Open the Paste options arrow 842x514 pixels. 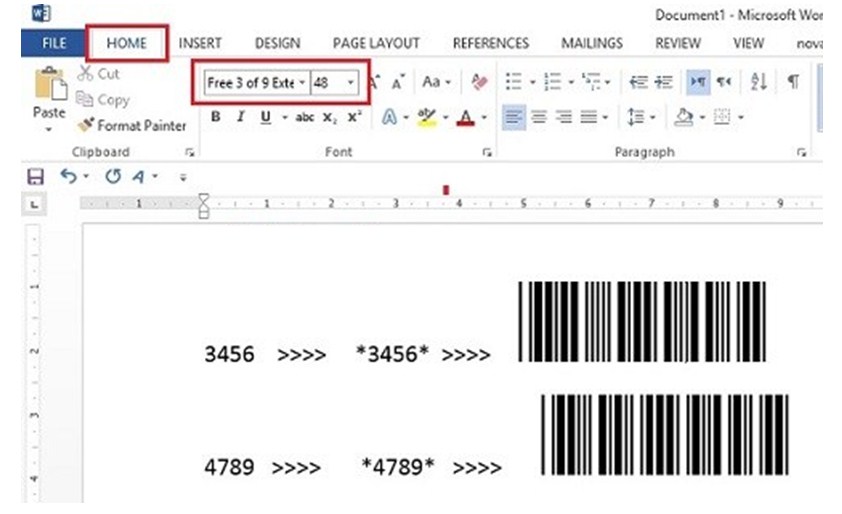49,129
